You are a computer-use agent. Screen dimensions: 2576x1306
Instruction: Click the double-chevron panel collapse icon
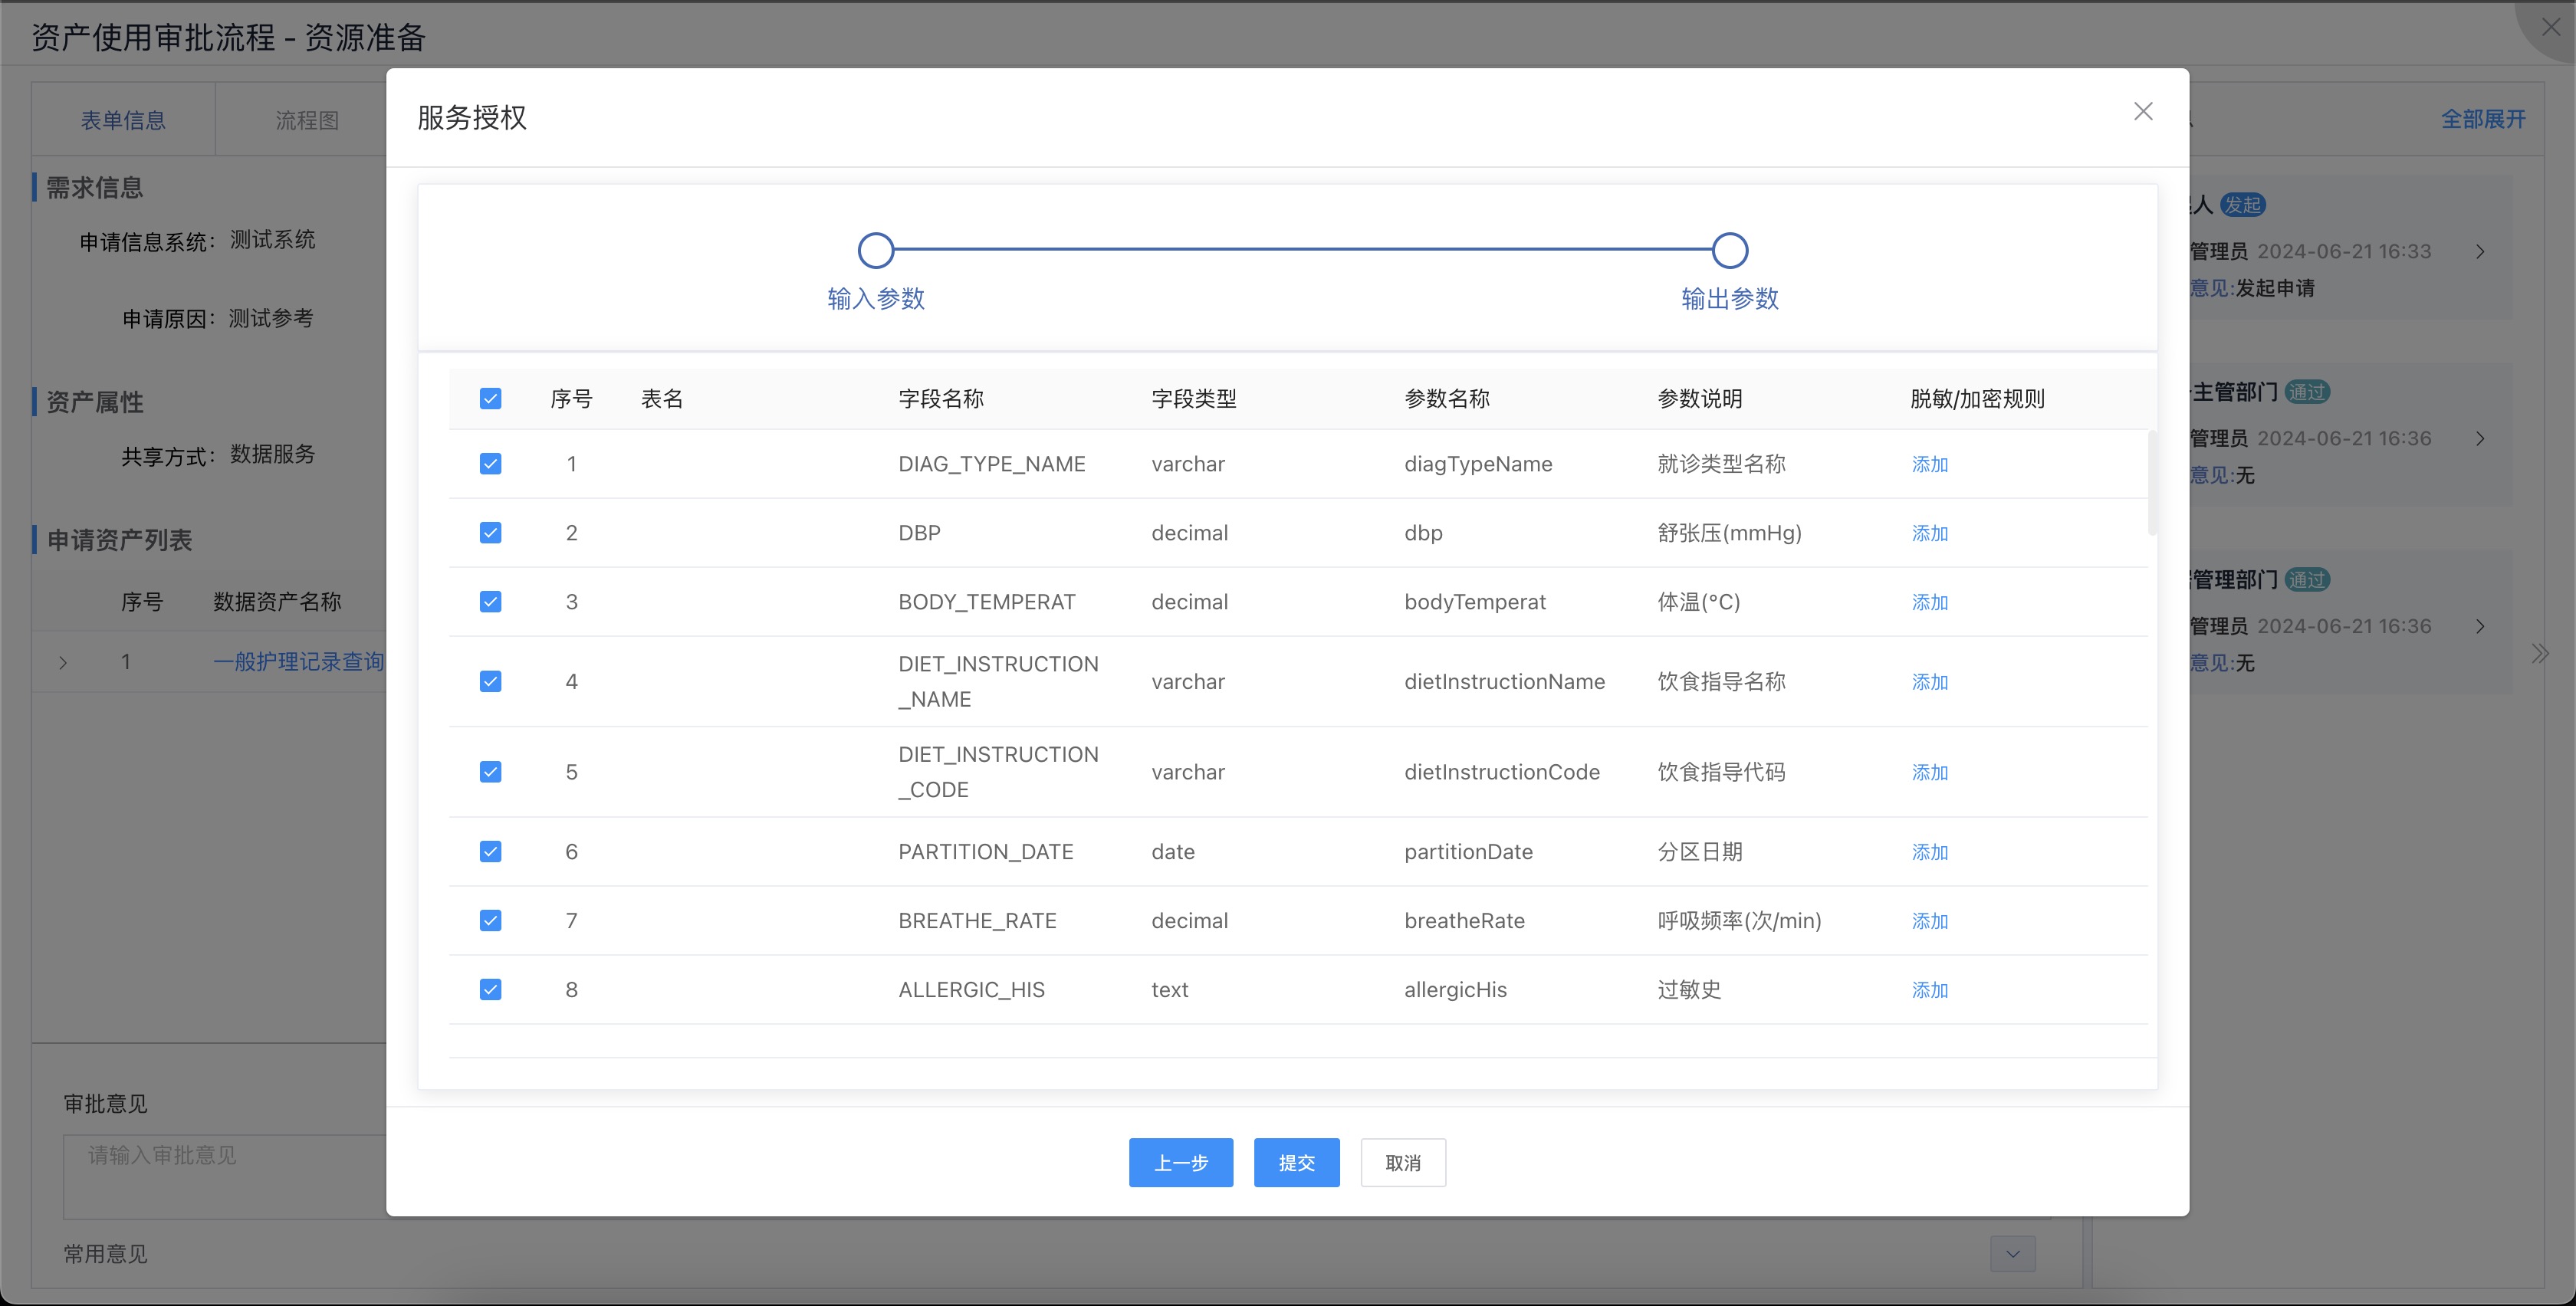[2540, 654]
